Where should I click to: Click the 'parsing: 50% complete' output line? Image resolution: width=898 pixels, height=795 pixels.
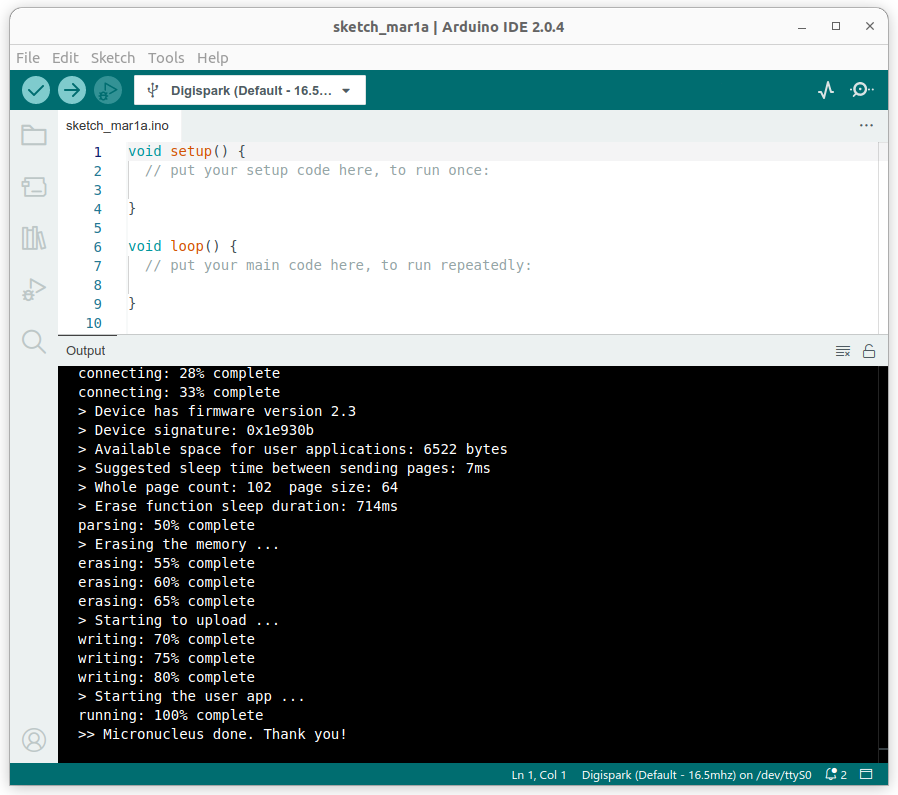[166, 525]
